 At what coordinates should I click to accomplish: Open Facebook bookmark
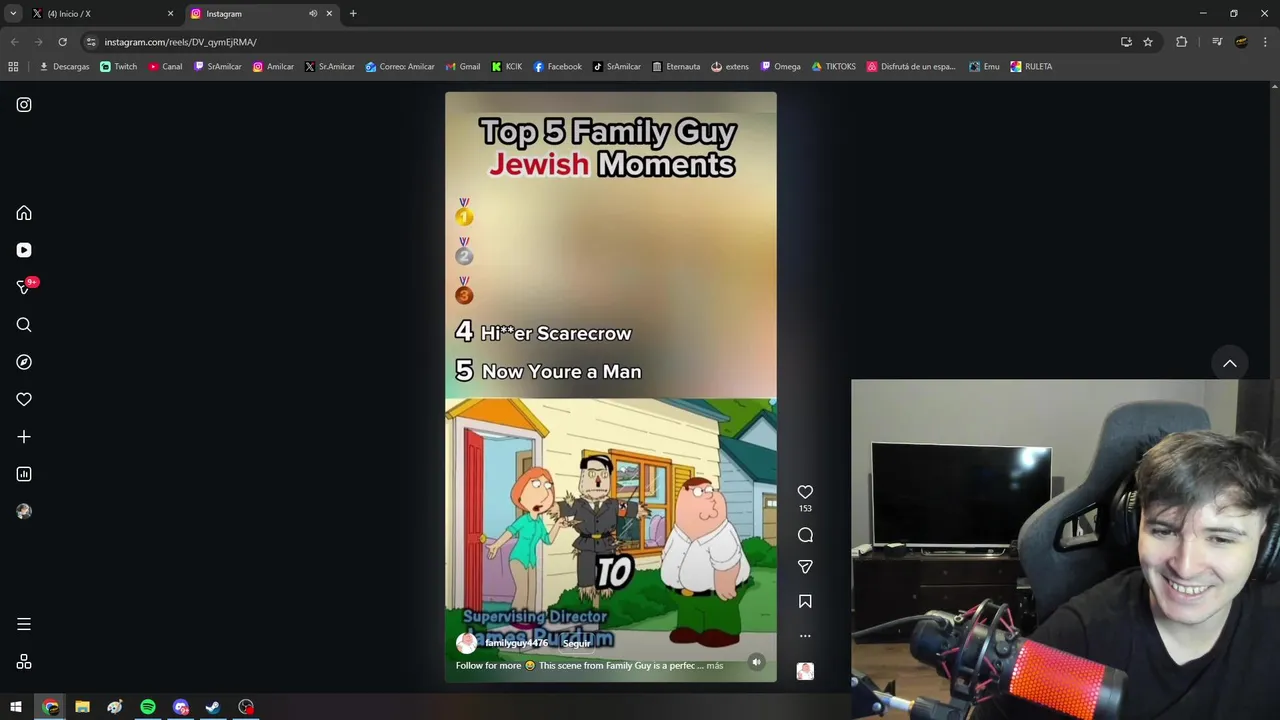[558, 67]
